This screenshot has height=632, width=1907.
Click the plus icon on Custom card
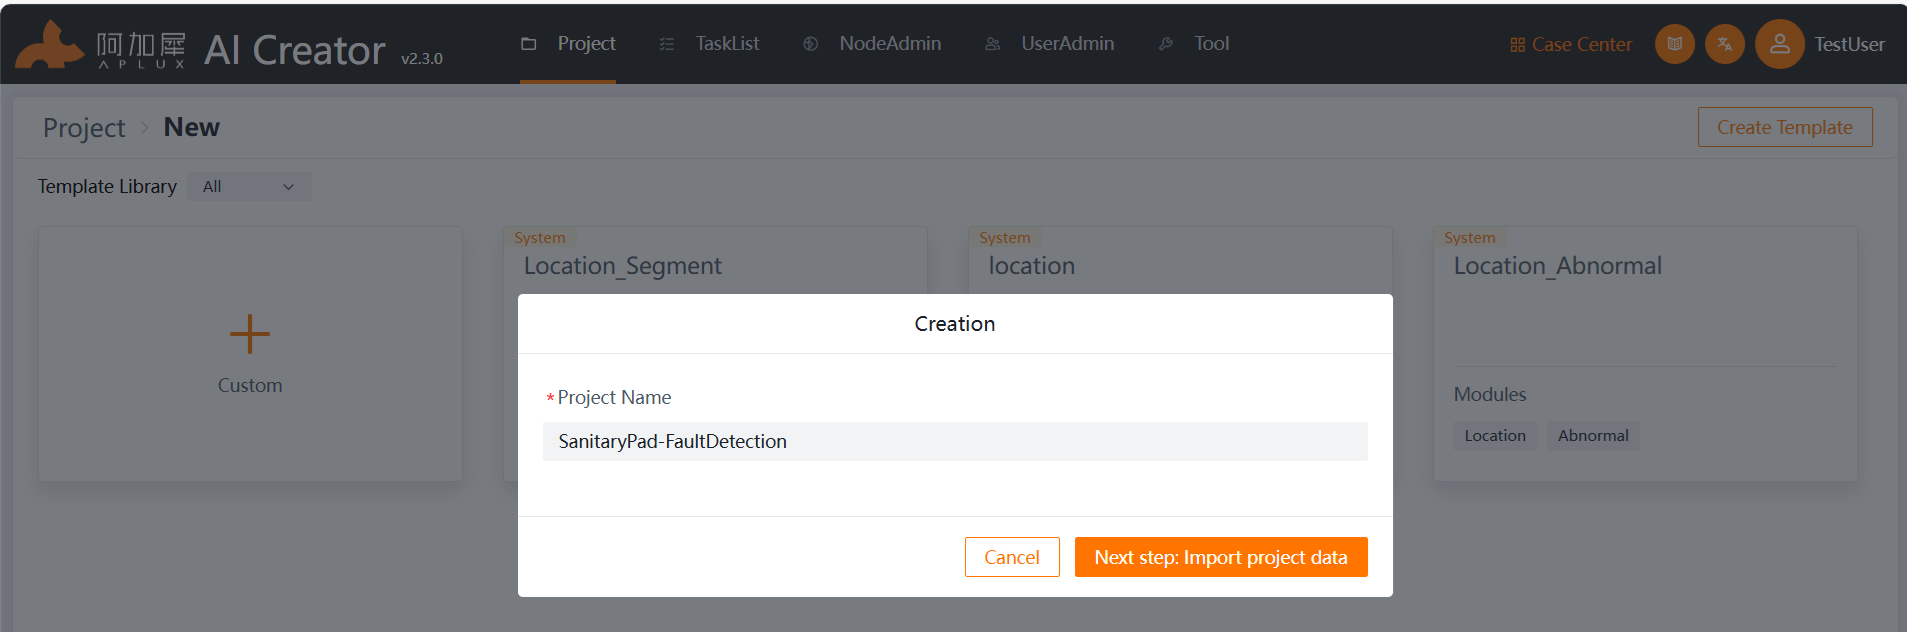point(250,334)
